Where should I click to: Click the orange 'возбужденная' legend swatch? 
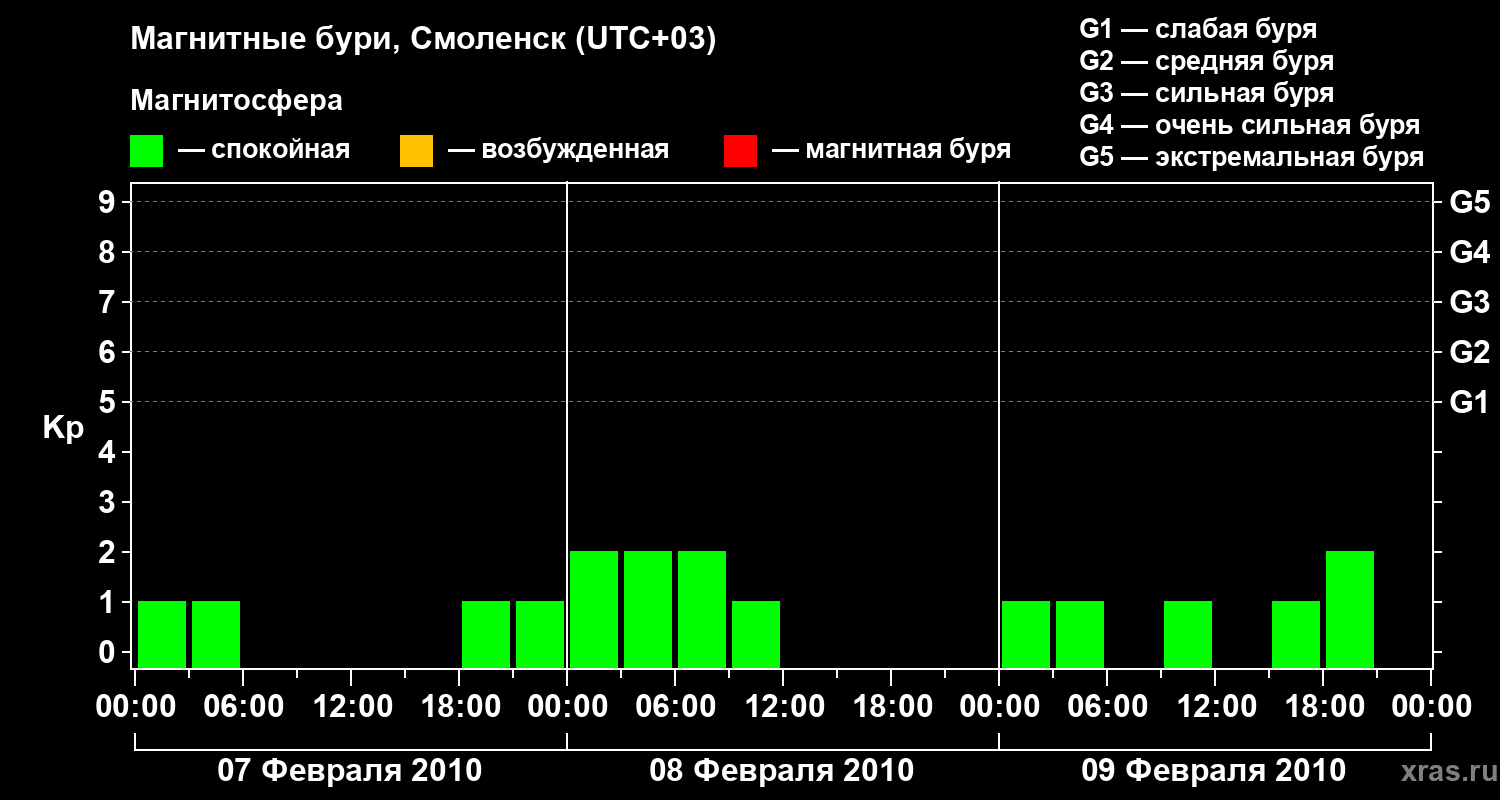point(416,151)
